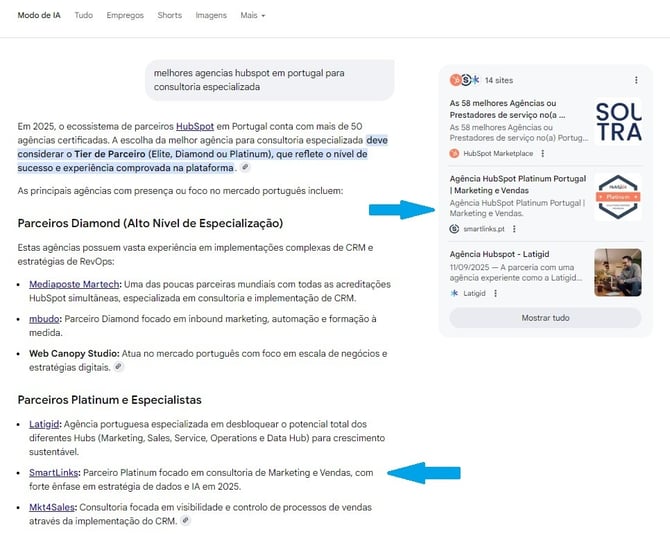Screen dimensions: 670x534
Task: Open options menu next to smartlinks.pt
Action: tap(514, 229)
